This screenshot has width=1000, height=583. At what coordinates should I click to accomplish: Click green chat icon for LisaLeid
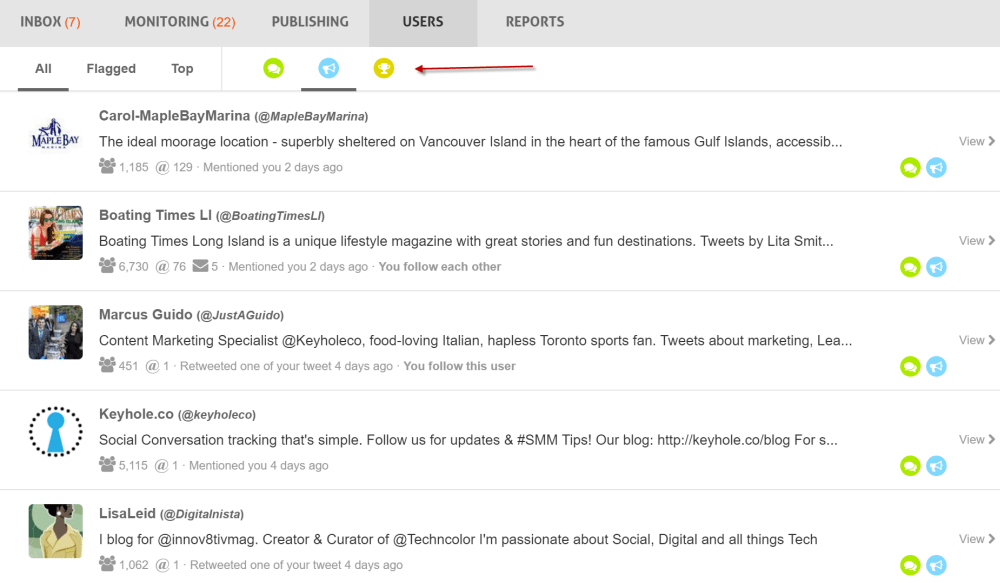click(910, 565)
